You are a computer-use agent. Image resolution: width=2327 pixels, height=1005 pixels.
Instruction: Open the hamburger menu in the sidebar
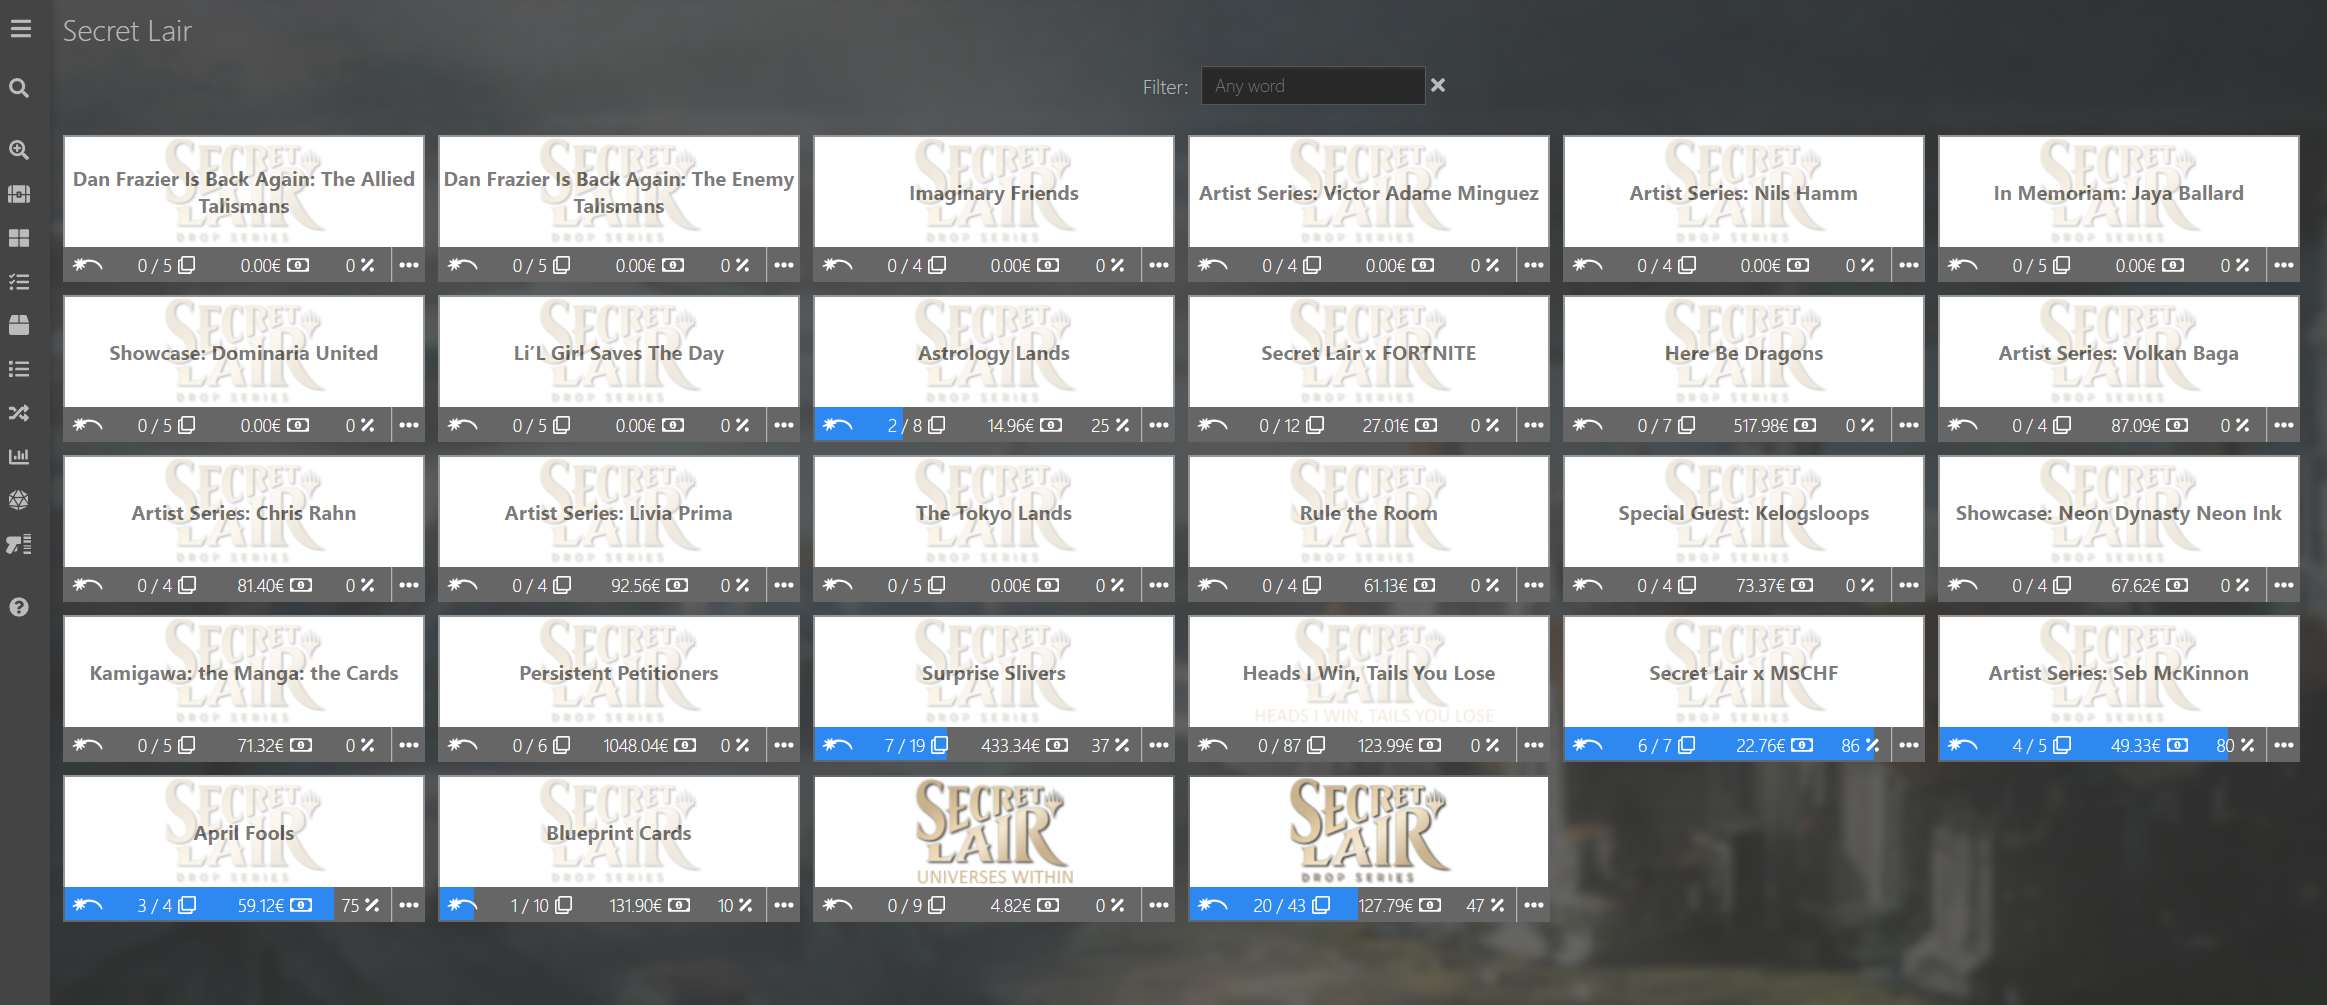pos(20,29)
